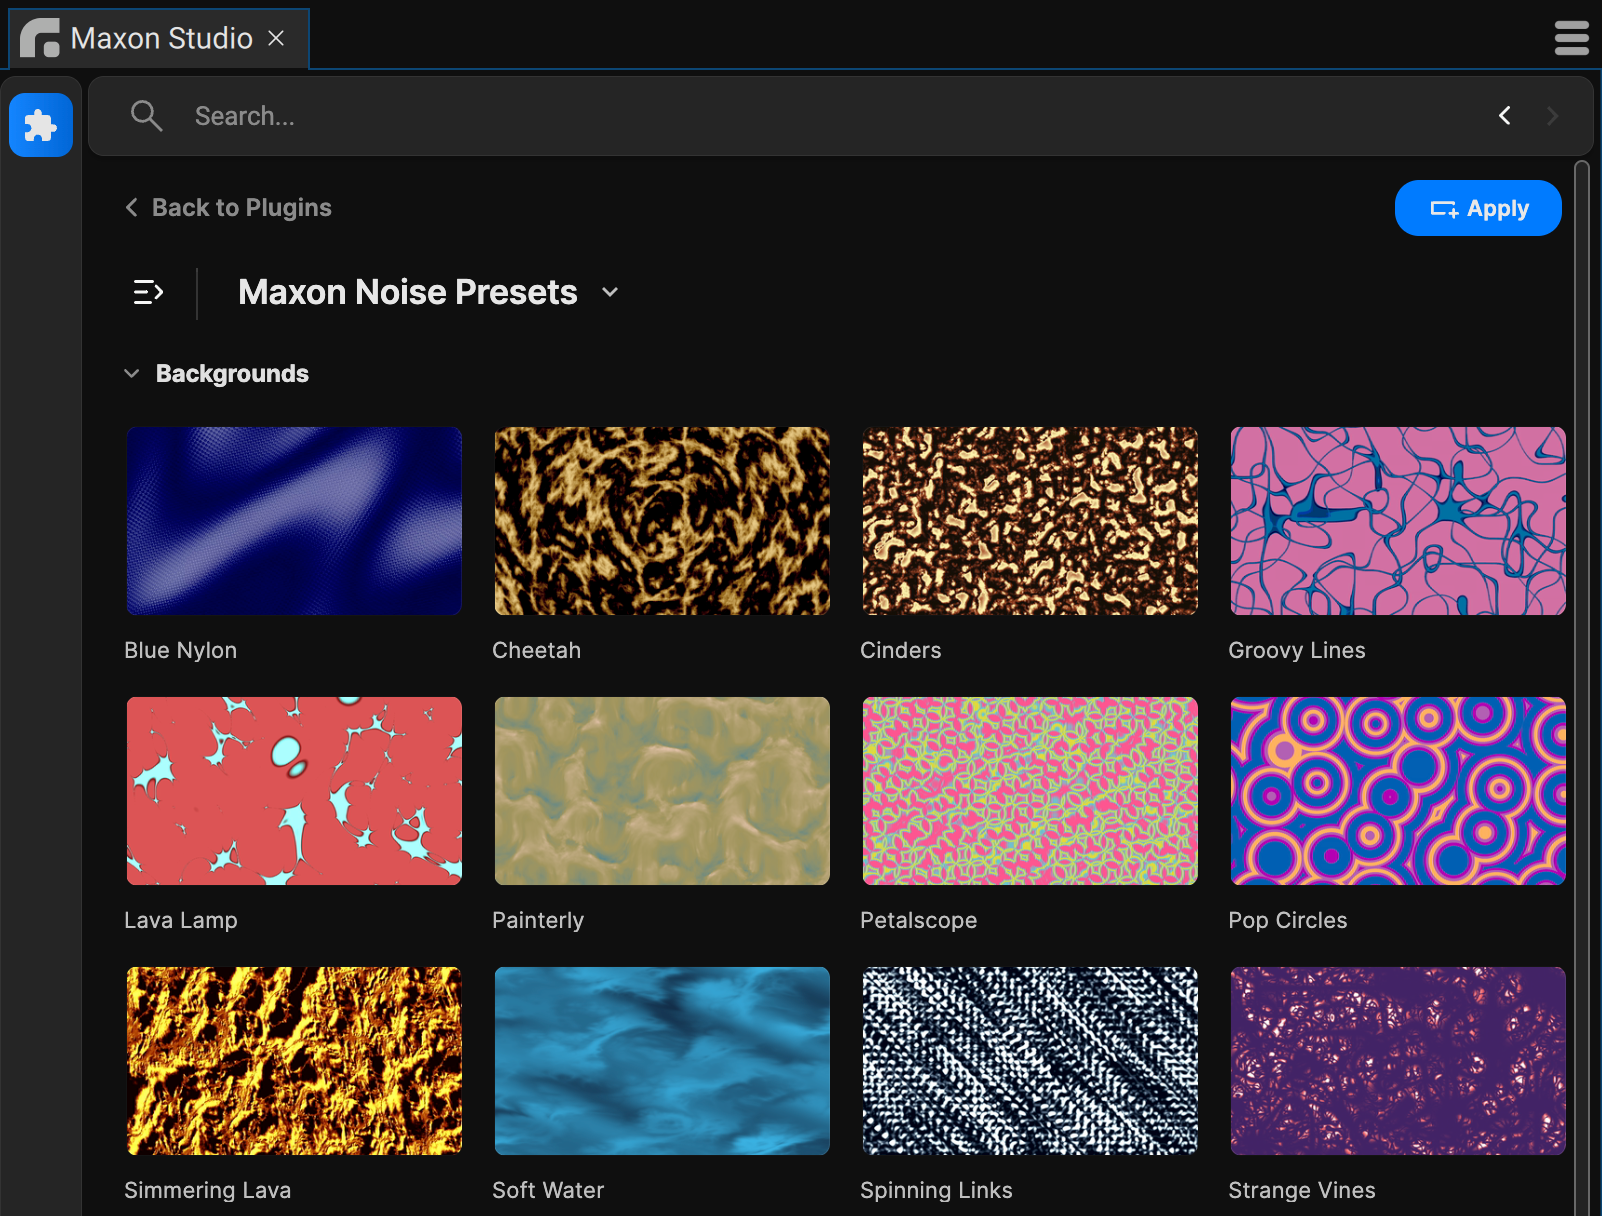Select the Simmering Lava preset thumbnail
1602x1216 pixels.
point(294,1061)
